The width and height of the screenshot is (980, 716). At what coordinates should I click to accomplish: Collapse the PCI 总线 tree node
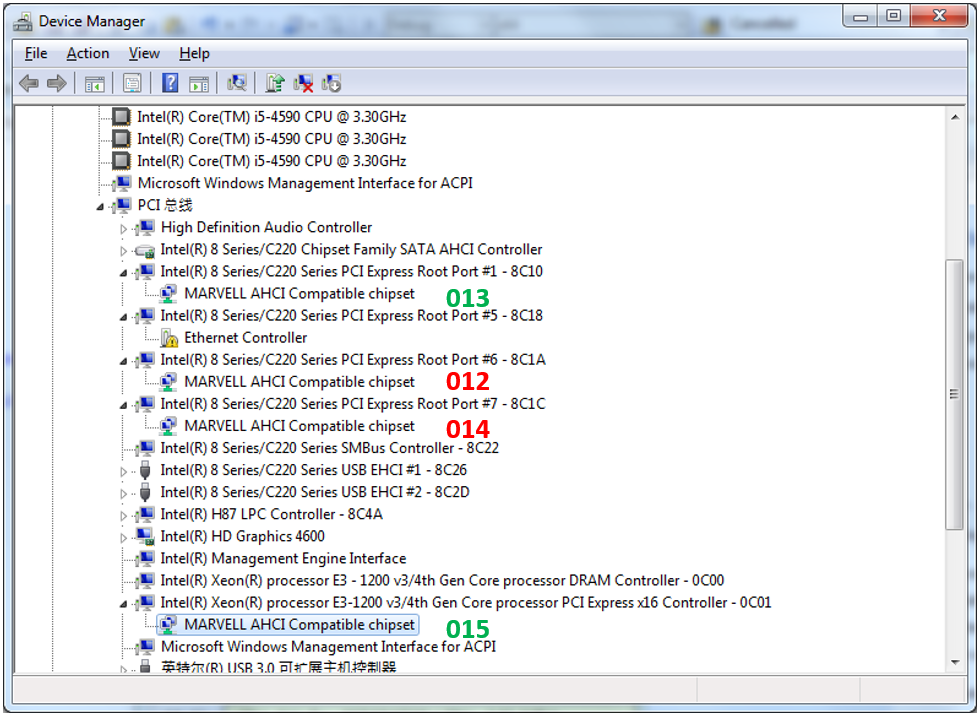(100, 206)
